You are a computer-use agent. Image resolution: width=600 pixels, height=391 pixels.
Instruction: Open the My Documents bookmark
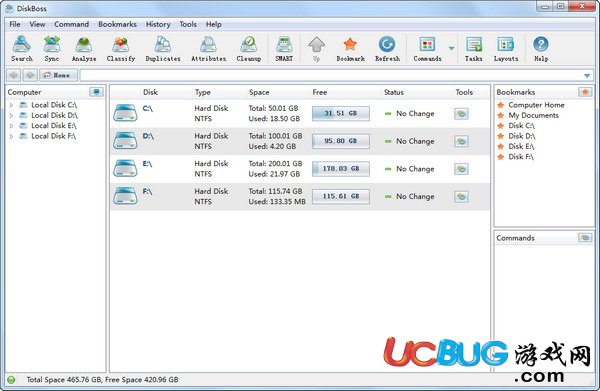[533, 115]
